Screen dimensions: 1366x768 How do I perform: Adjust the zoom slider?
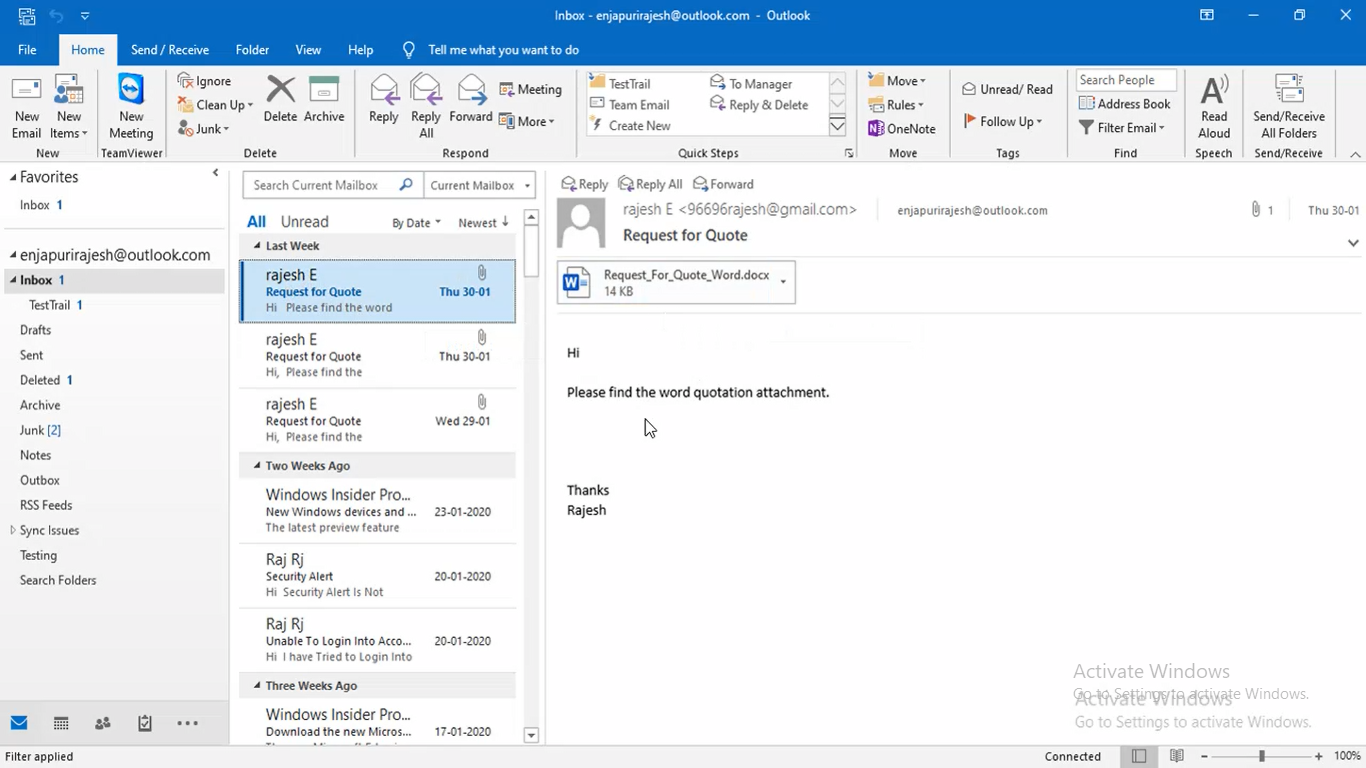click(x=1261, y=756)
